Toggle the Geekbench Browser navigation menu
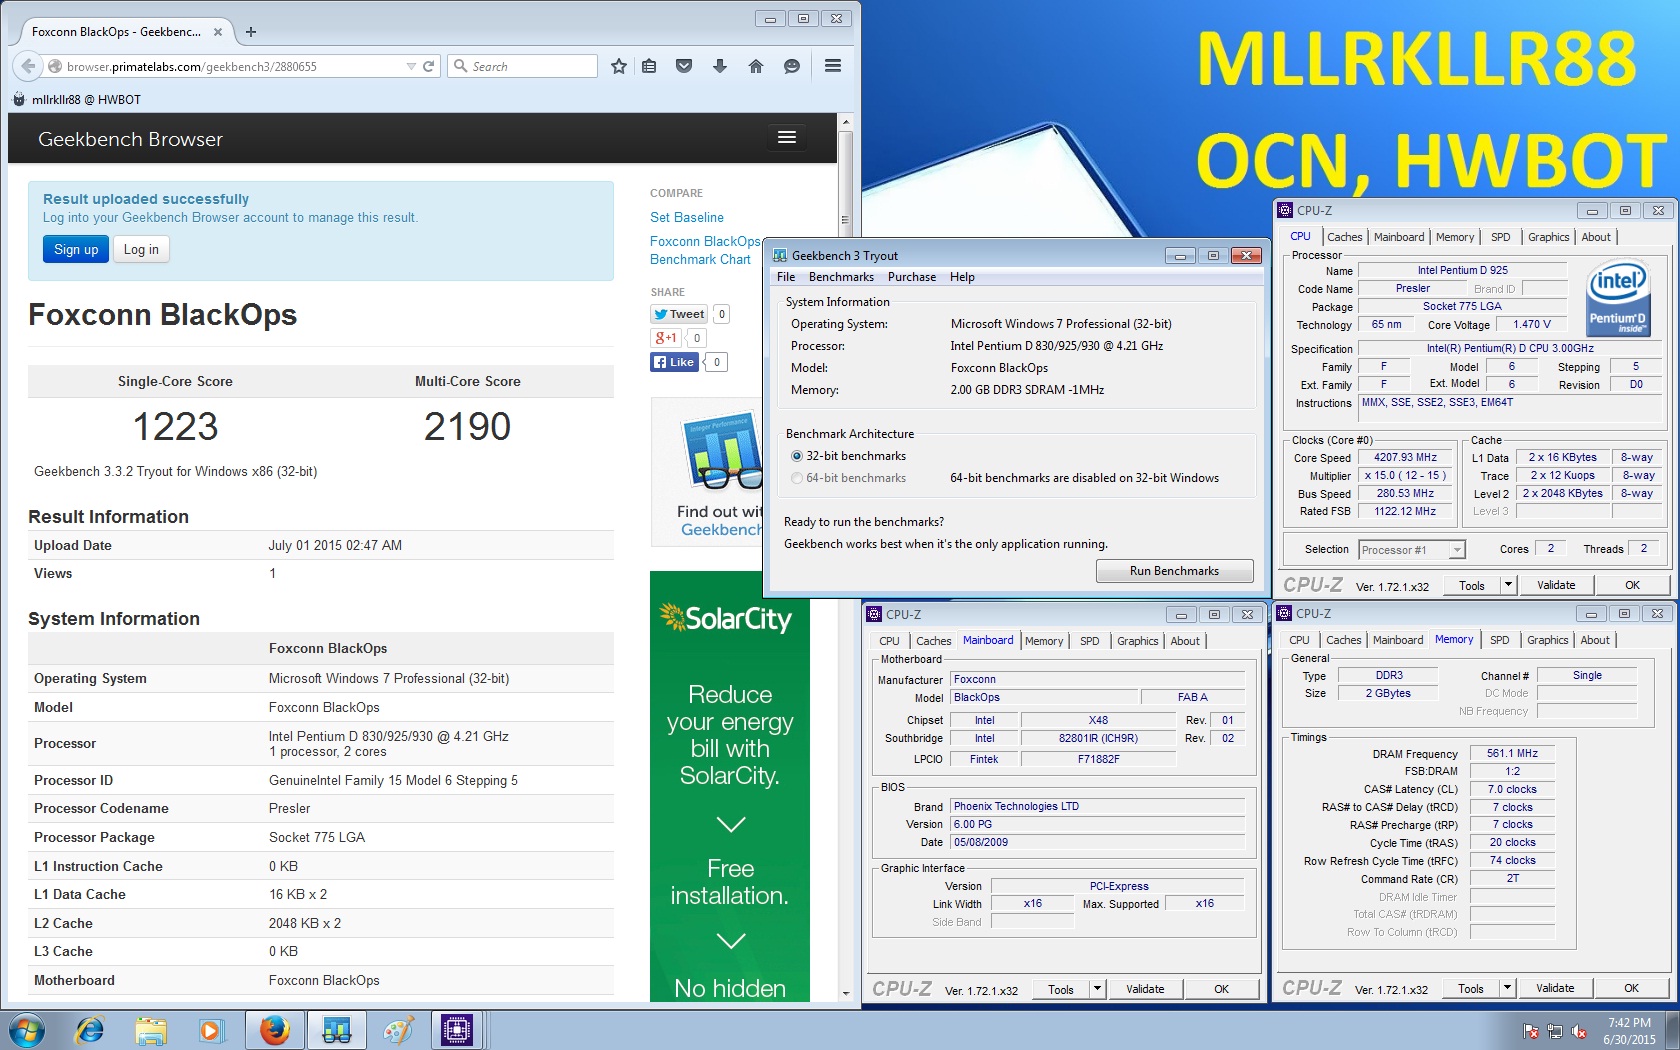The height and width of the screenshot is (1050, 1680). click(787, 138)
